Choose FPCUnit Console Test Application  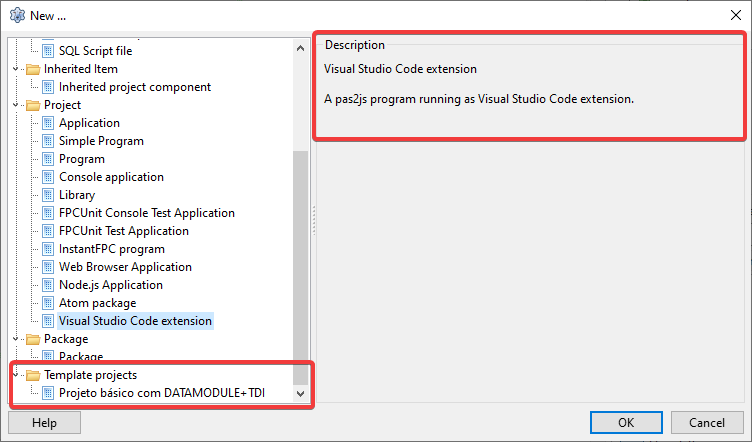coord(146,213)
